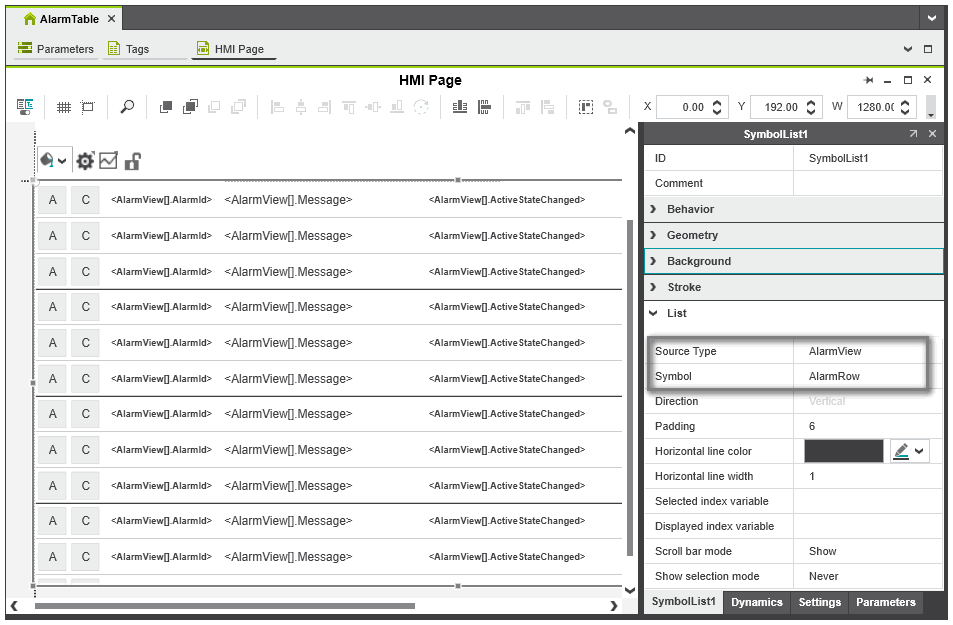Click the pin icon of HMI Page panel
Image resolution: width=953 pixels, height=625 pixels.
coord(868,80)
